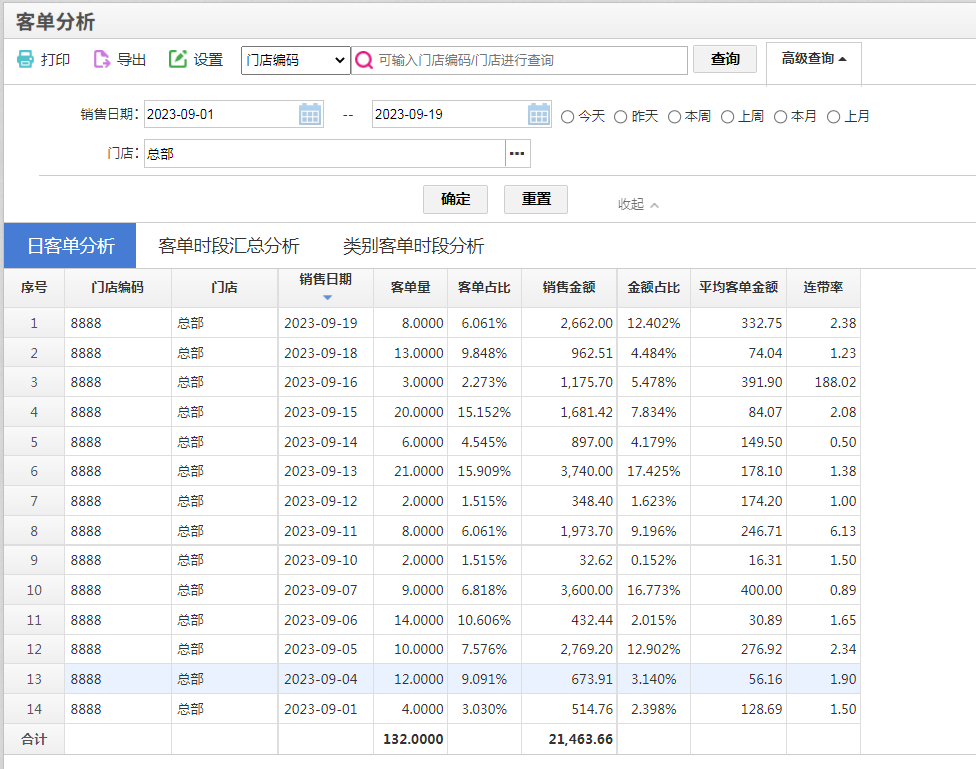Image resolution: width=976 pixels, height=769 pixels.
Task: Select the 今天 radio button
Action: click(x=567, y=116)
